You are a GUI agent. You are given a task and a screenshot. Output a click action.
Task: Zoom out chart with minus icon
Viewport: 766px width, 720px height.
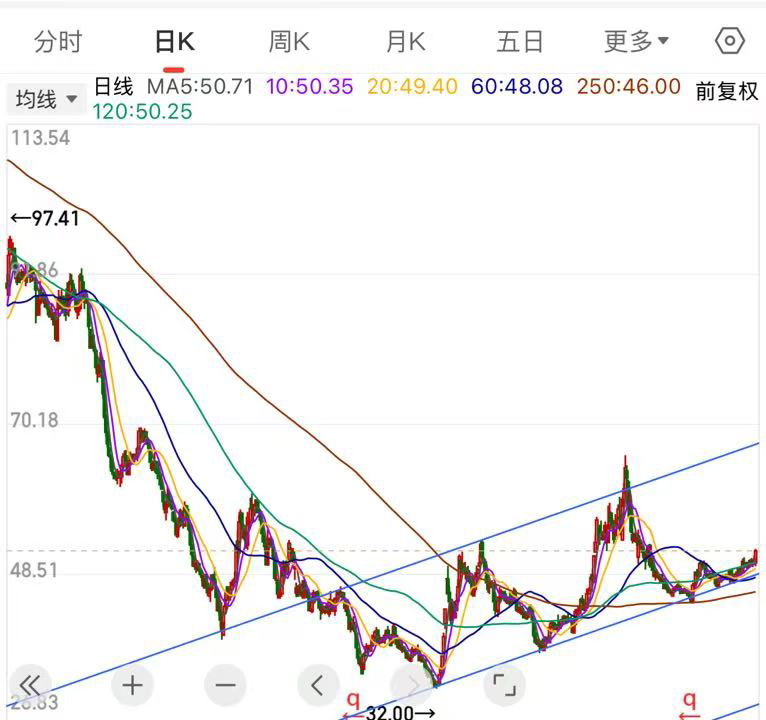coord(225,685)
